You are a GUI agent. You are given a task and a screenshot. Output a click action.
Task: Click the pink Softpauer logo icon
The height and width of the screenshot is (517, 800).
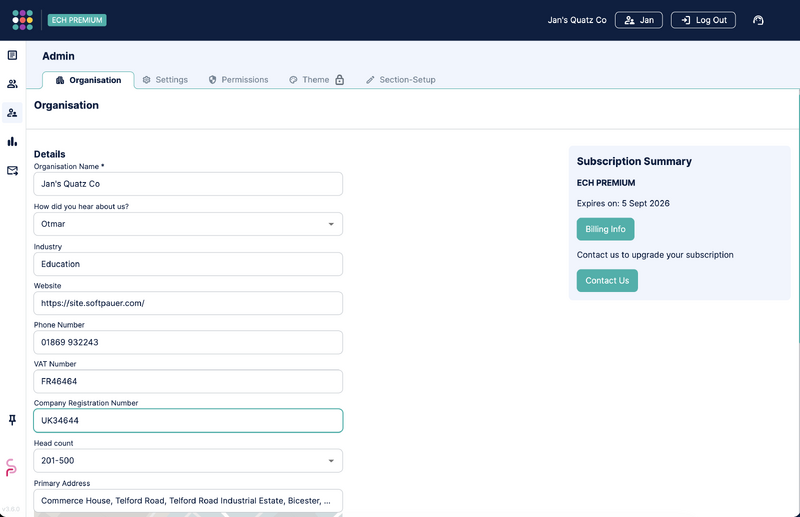pos(11,467)
